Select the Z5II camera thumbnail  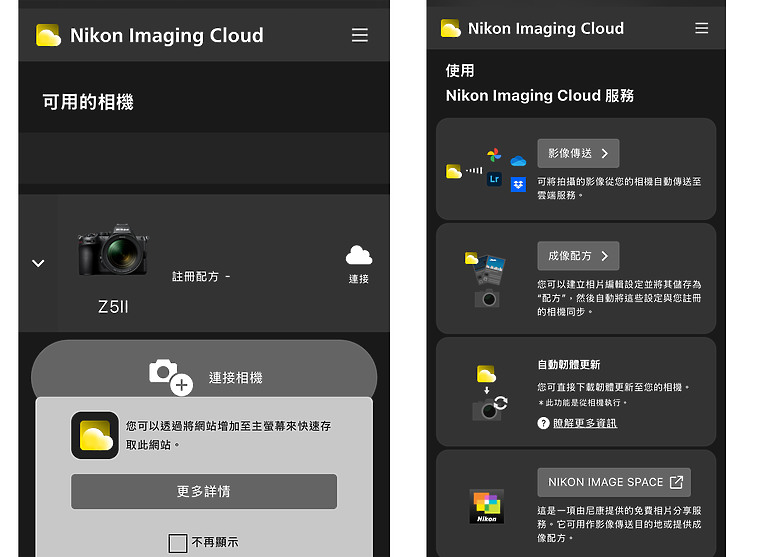[113, 250]
